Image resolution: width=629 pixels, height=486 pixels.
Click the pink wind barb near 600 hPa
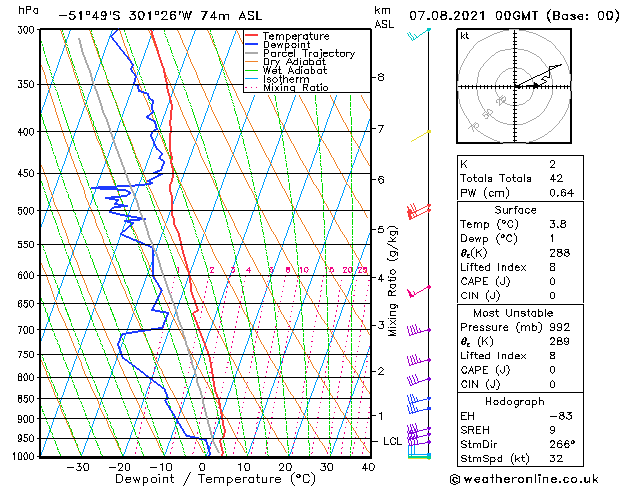point(419,292)
